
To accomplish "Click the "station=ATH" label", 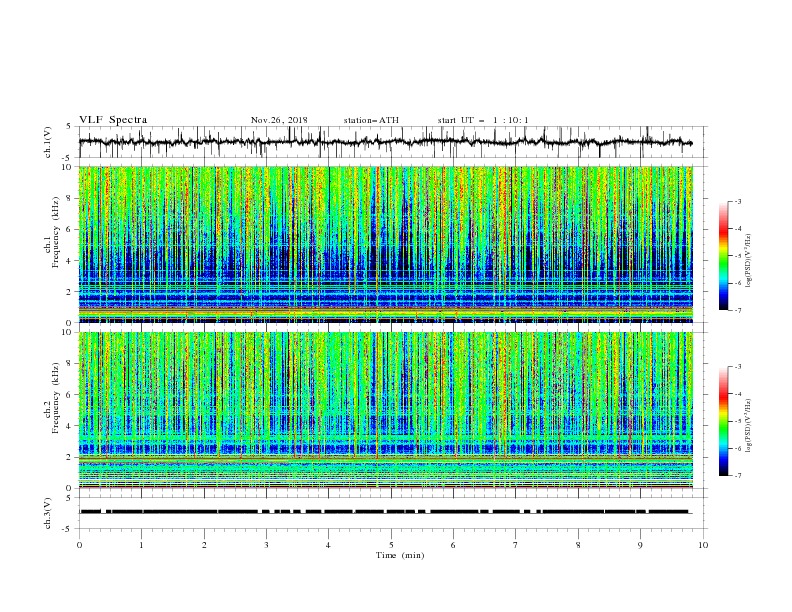I will [x=371, y=120].
